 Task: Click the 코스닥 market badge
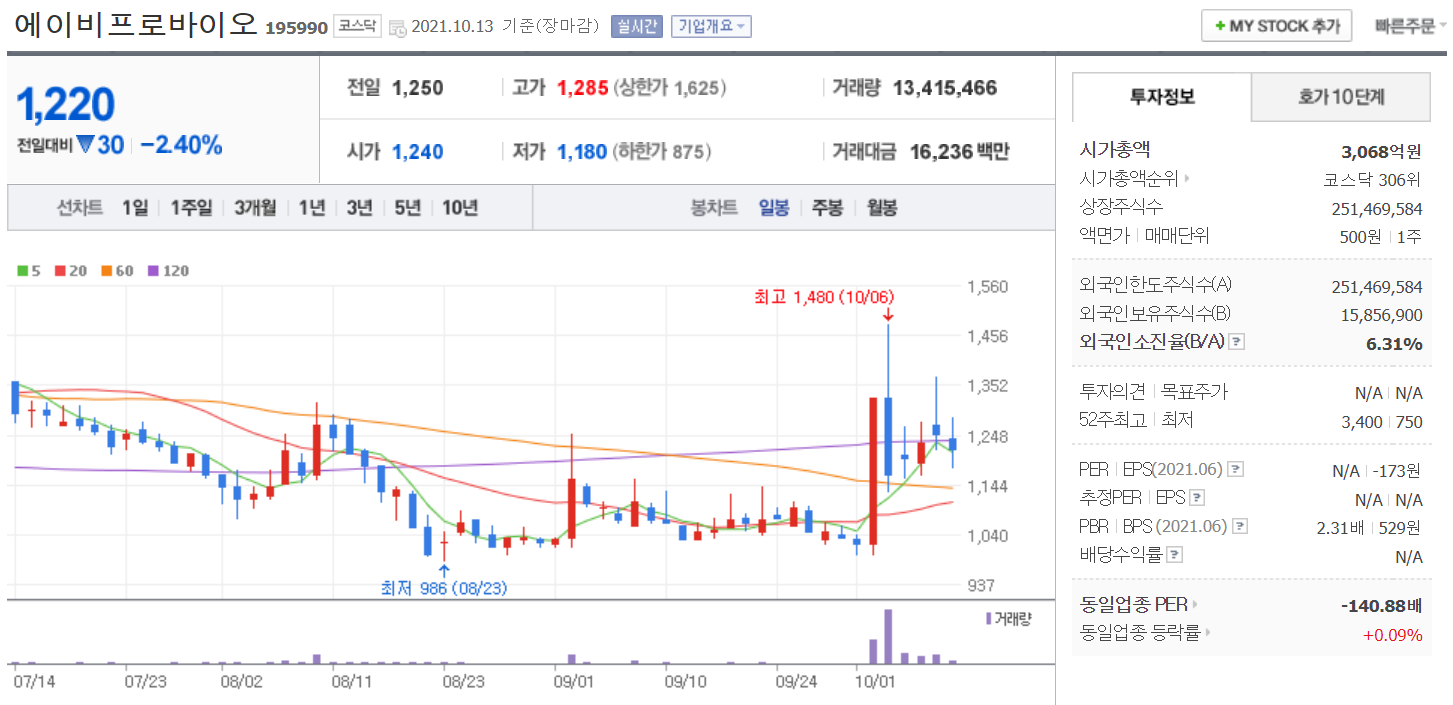tap(357, 27)
